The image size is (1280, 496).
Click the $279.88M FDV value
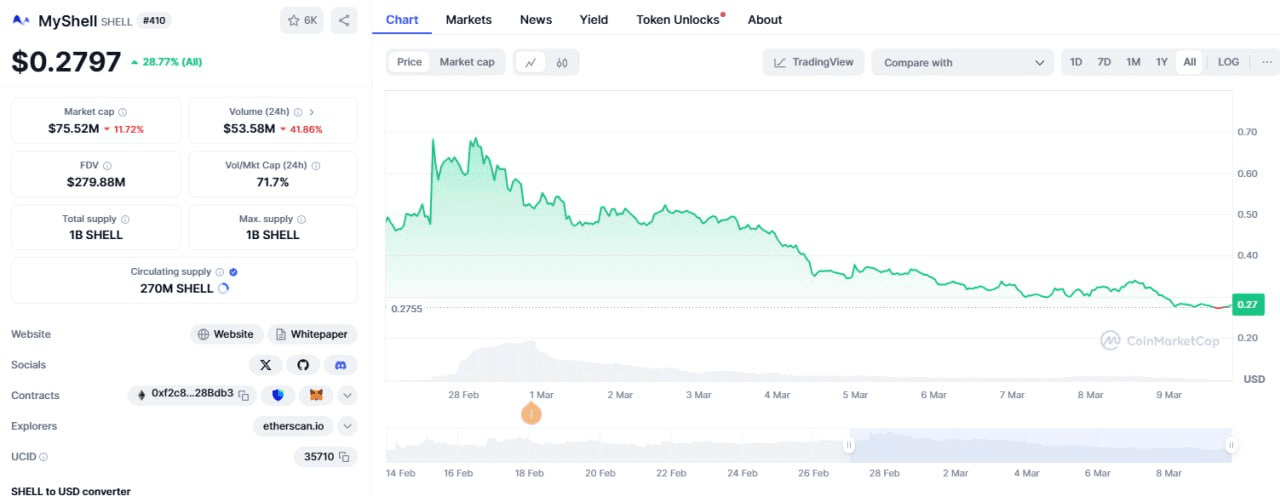(x=96, y=182)
